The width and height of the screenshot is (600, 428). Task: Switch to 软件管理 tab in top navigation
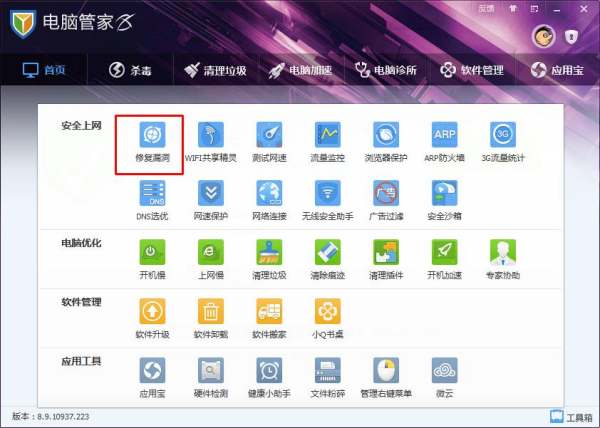tap(472, 70)
